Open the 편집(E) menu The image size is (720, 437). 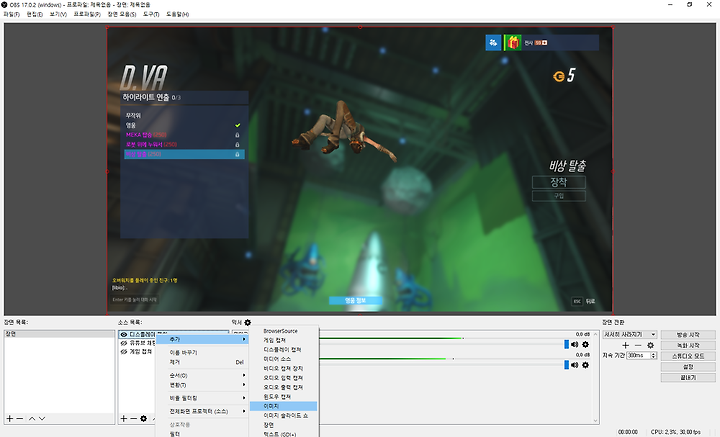coord(34,14)
